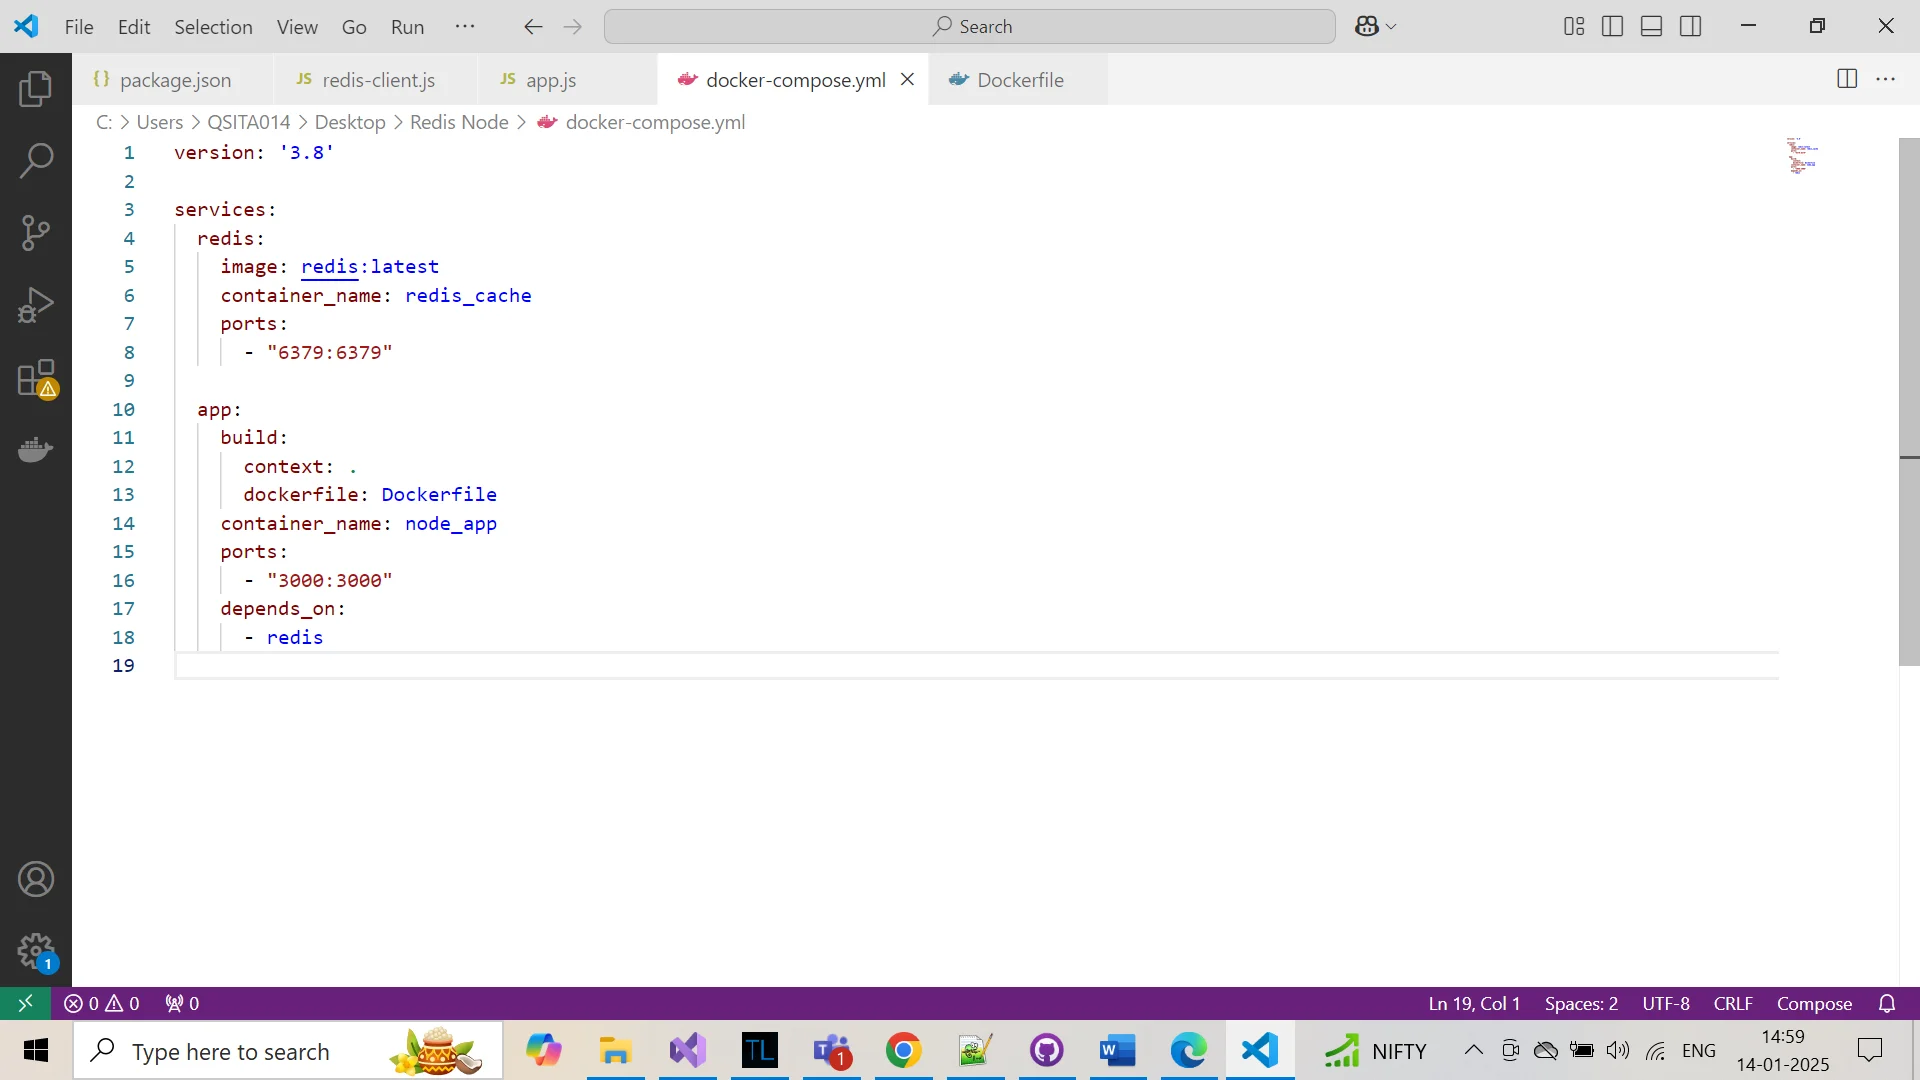Open the More Actions ellipsis menu
The image size is (1920, 1080).
pos(1887,79)
